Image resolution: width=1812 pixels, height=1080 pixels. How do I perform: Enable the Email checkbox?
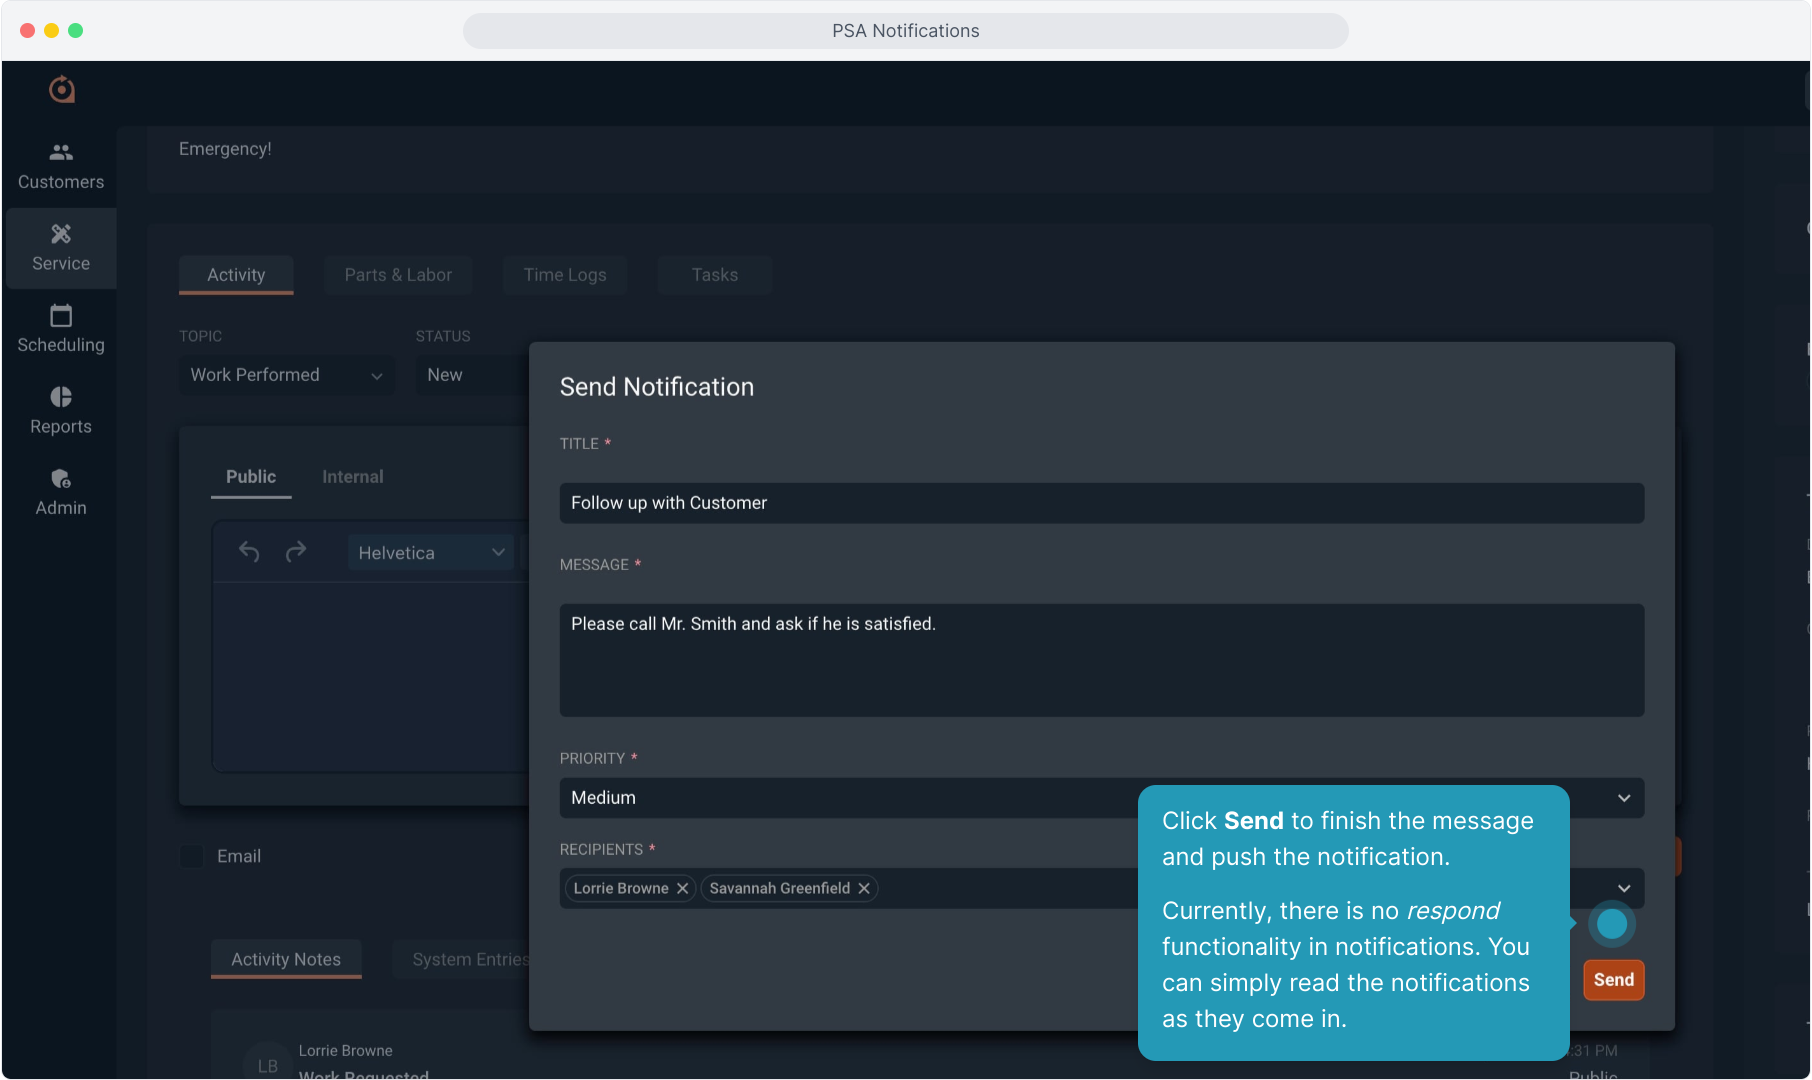point(192,856)
